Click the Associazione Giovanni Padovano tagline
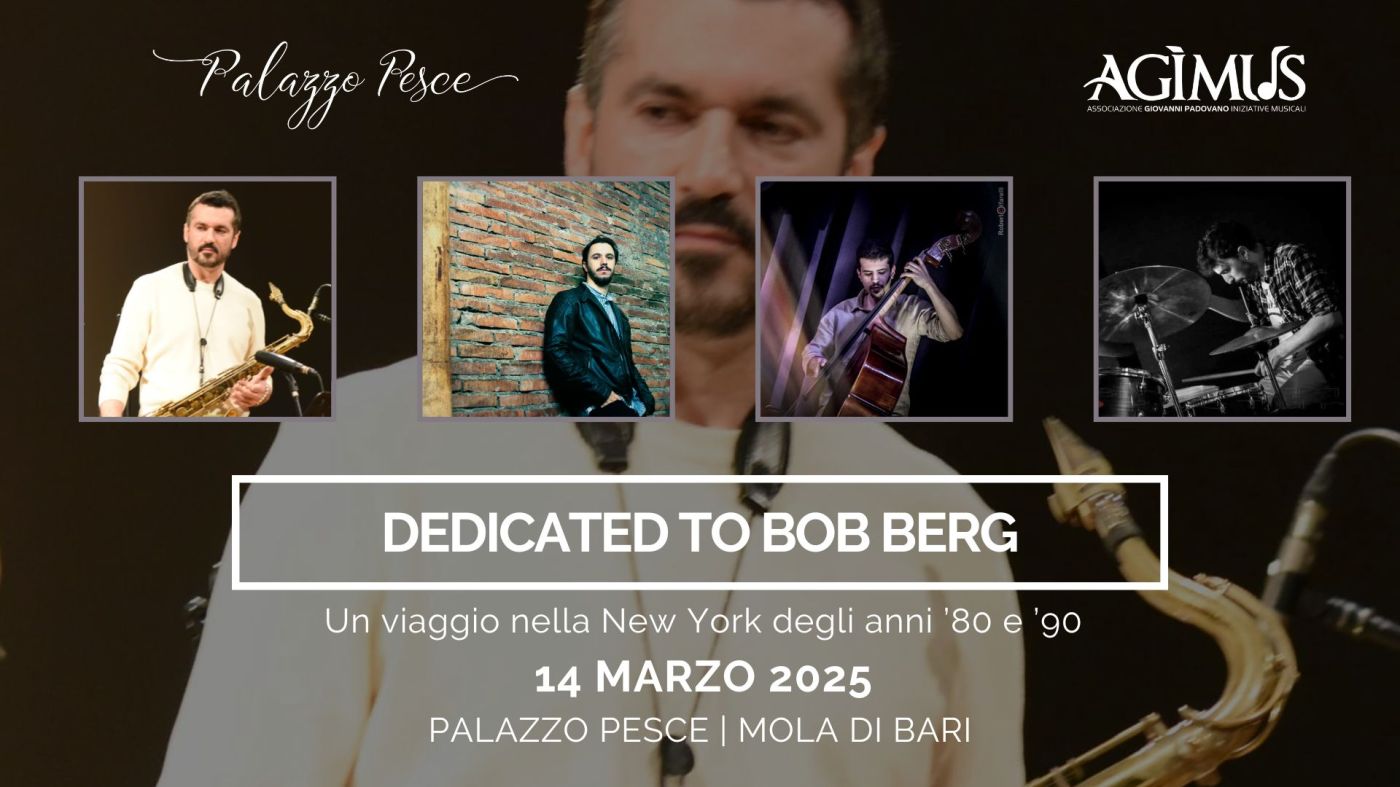Viewport: 1400px width, 787px height. pyautogui.click(x=1196, y=107)
